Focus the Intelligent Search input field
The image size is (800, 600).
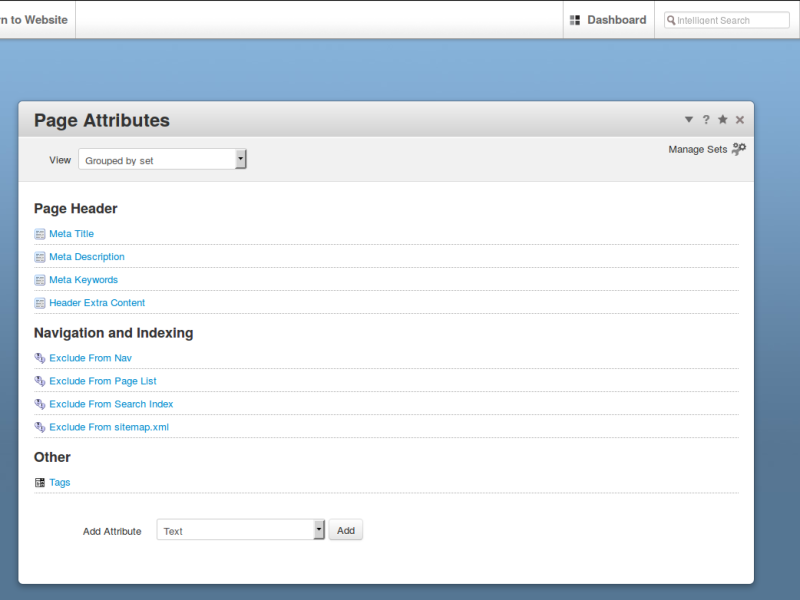coord(727,20)
